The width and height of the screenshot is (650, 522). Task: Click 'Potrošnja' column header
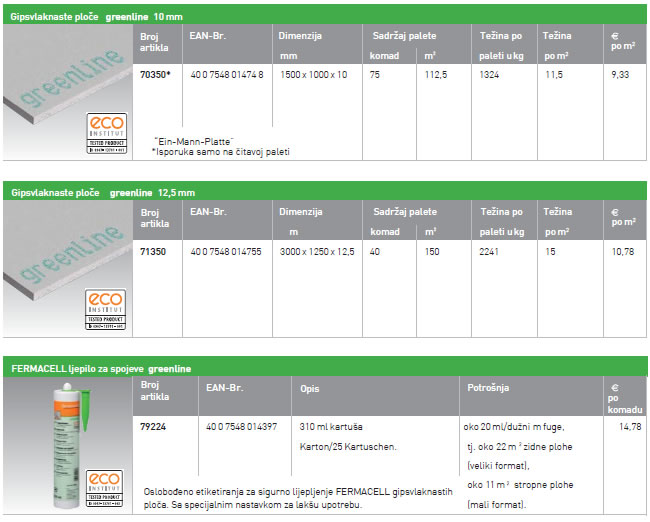point(488,388)
